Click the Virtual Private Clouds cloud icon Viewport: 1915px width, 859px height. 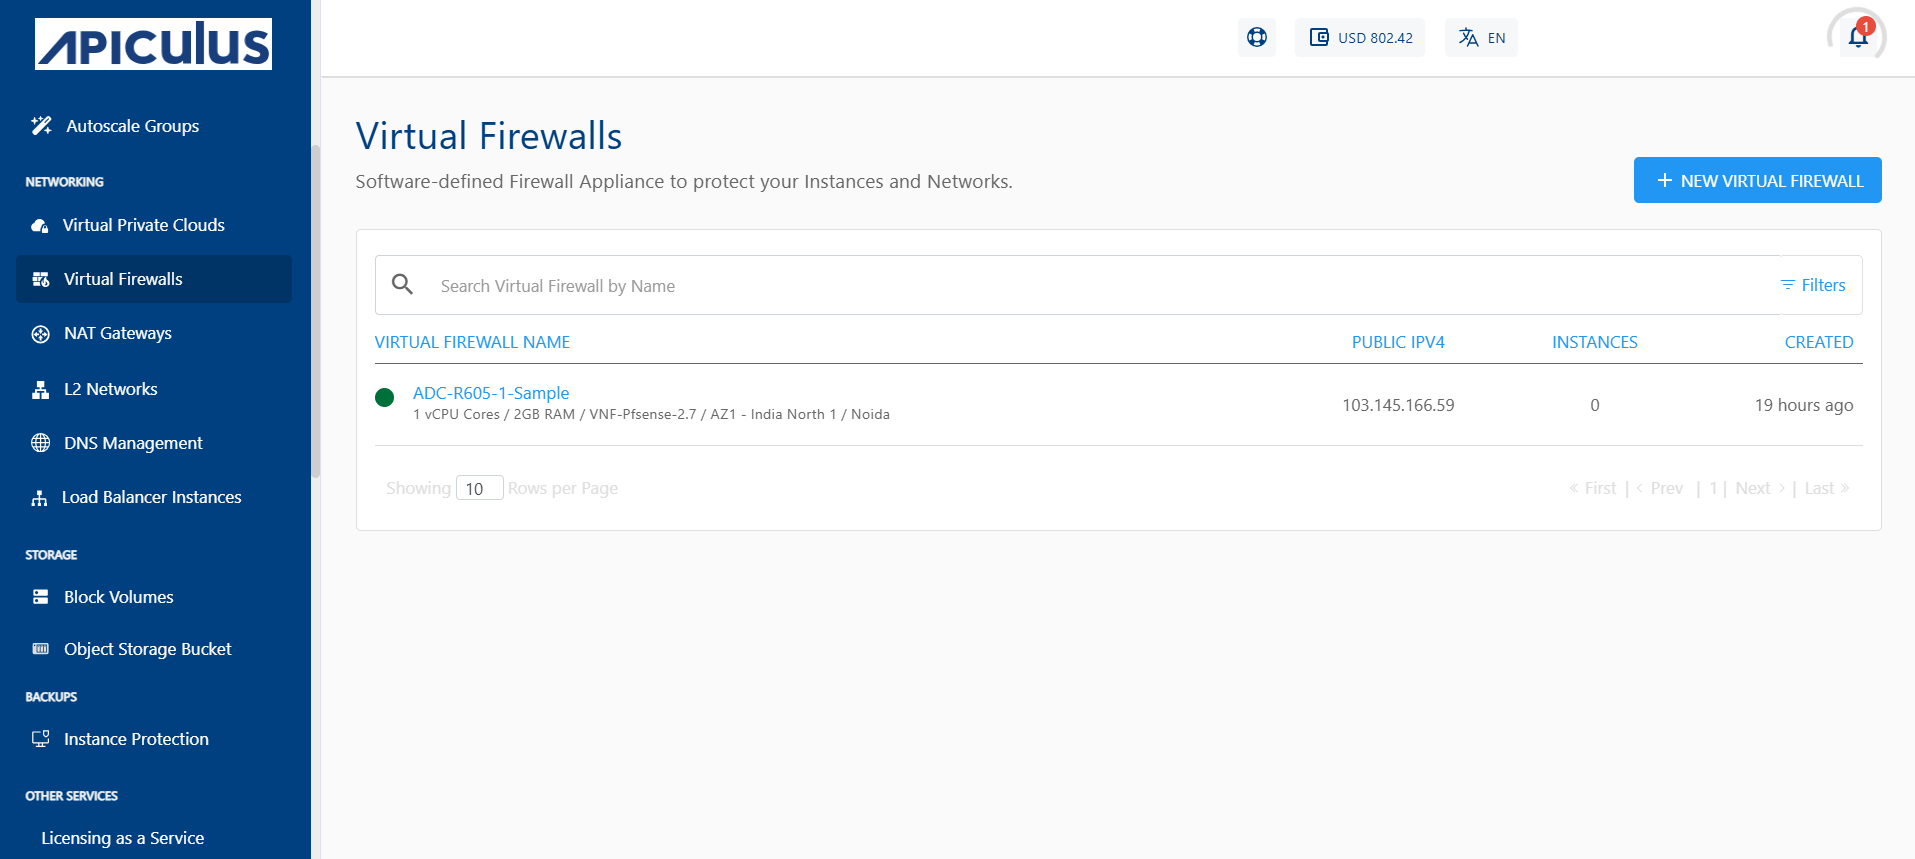[x=40, y=226]
